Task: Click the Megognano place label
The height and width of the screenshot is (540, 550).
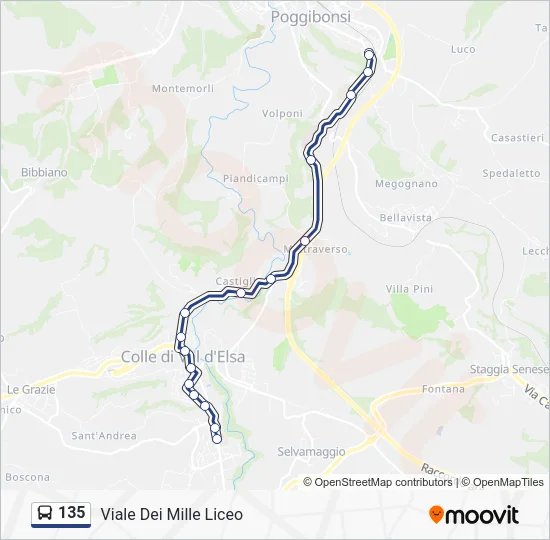Action: click(407, 184)
